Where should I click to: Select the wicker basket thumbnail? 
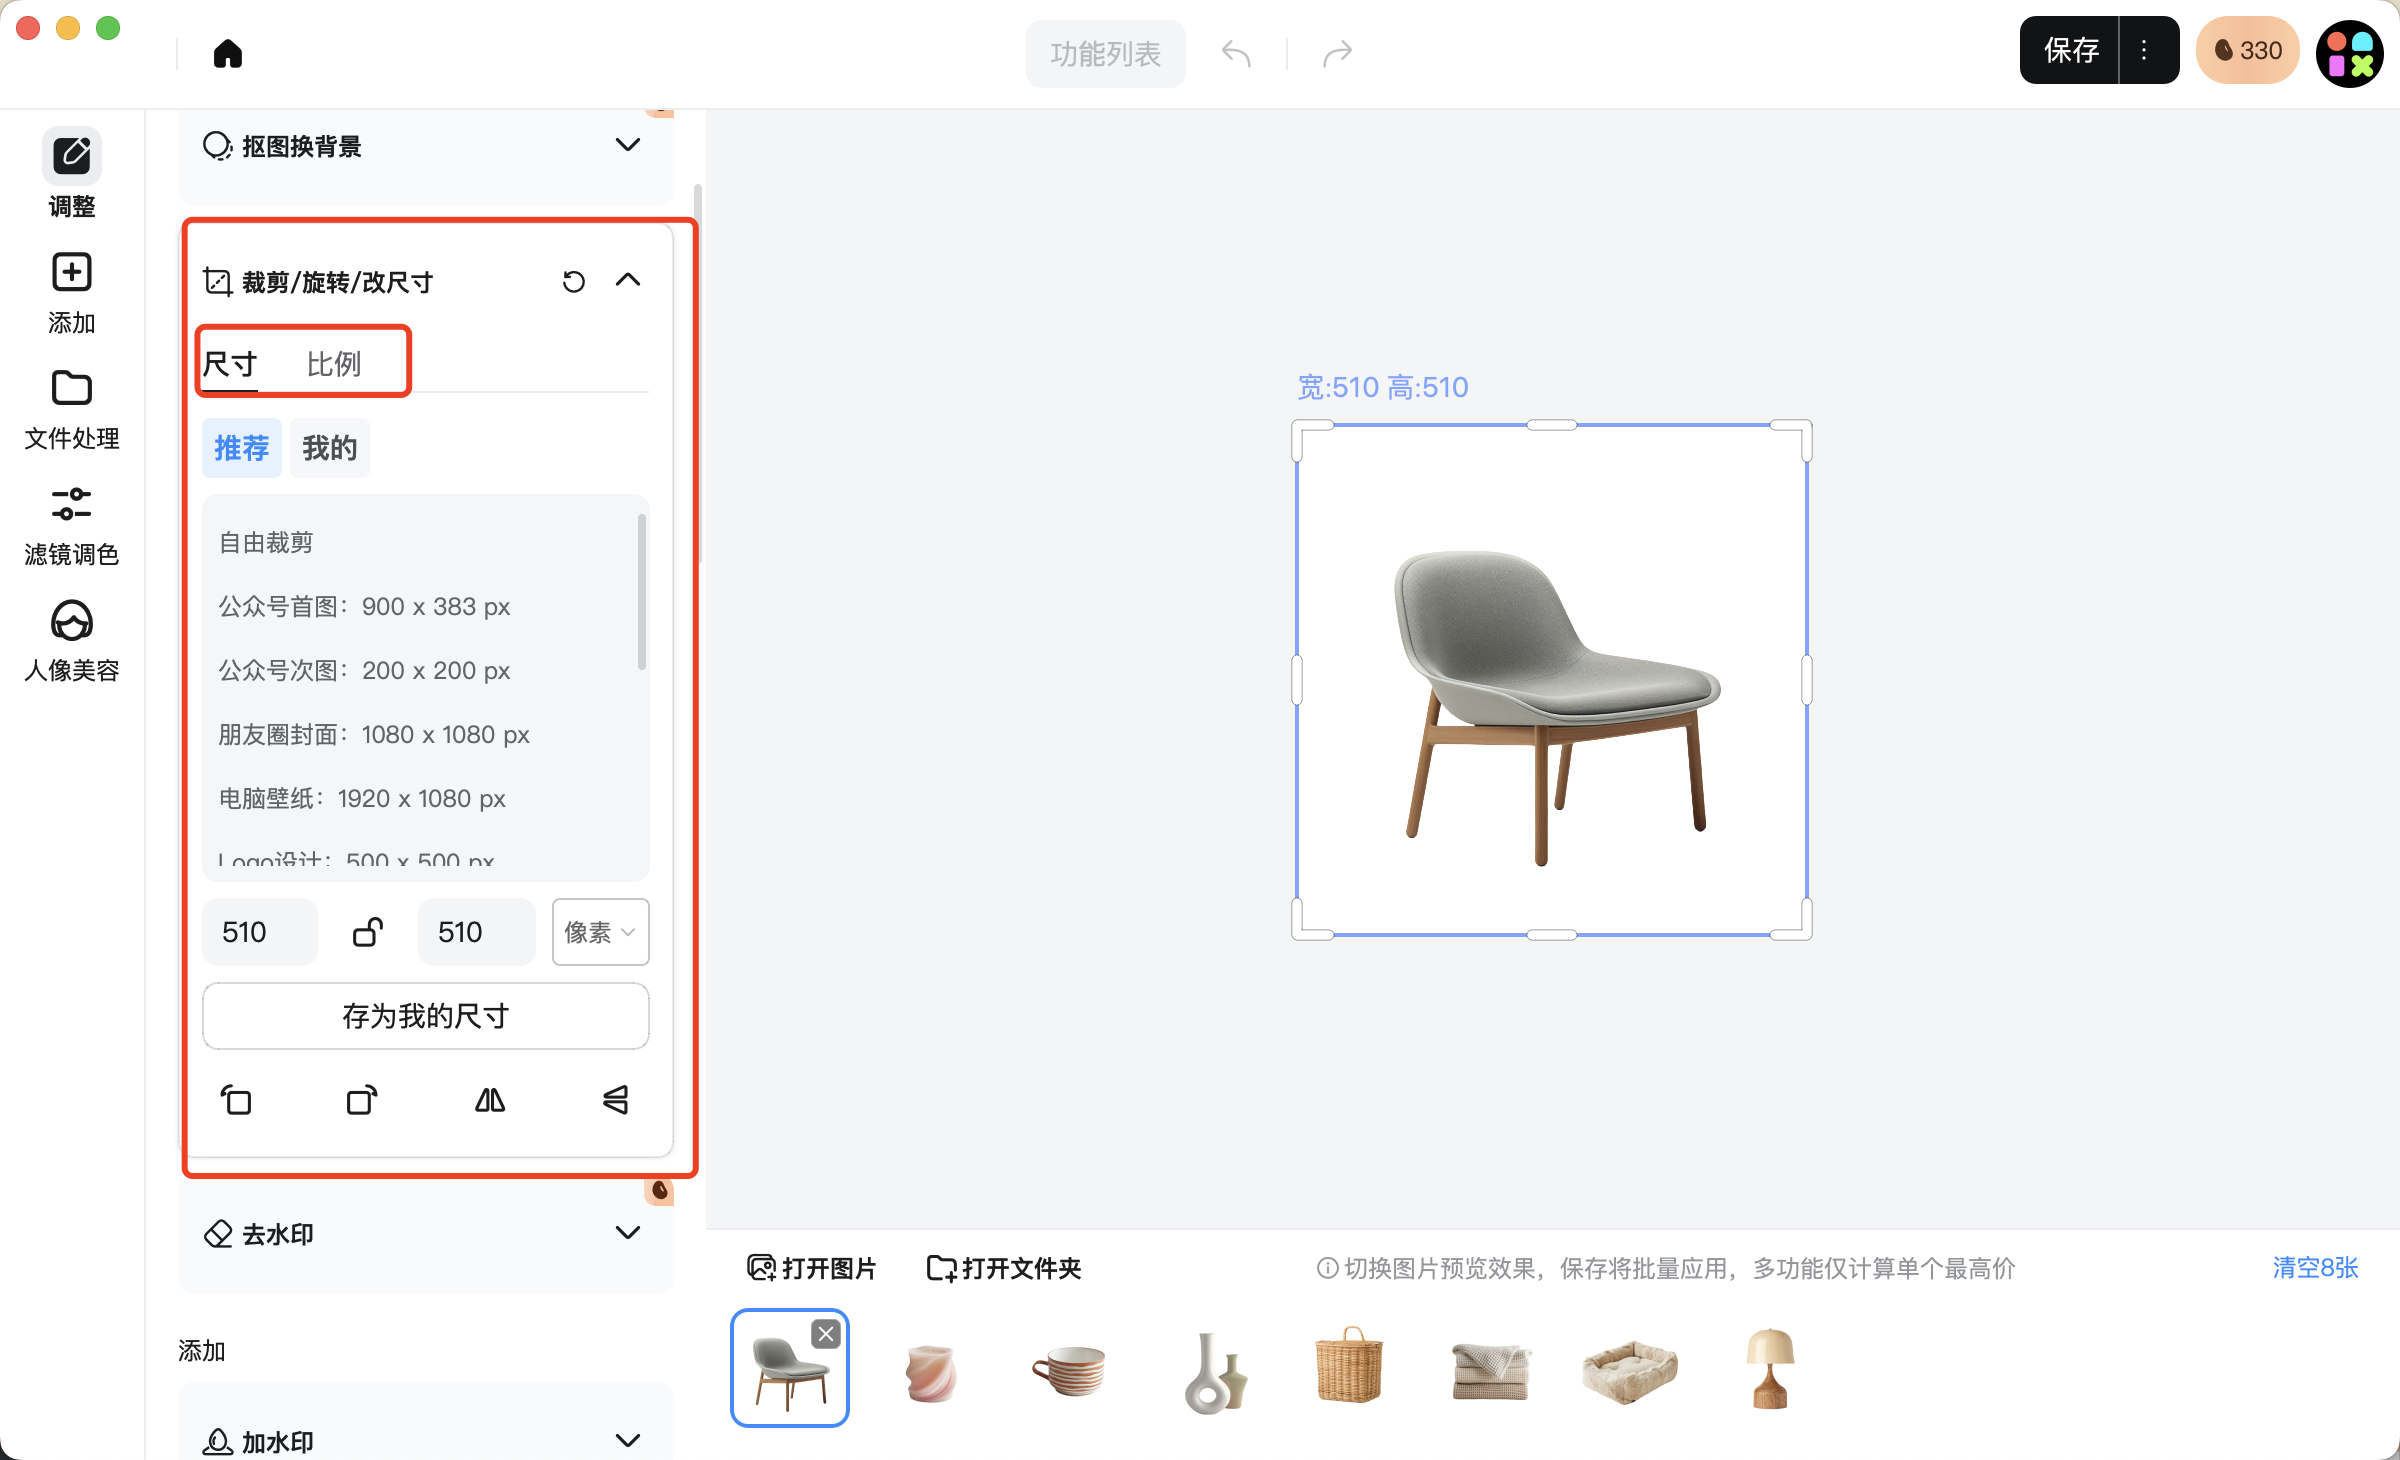(1349, 1368)
